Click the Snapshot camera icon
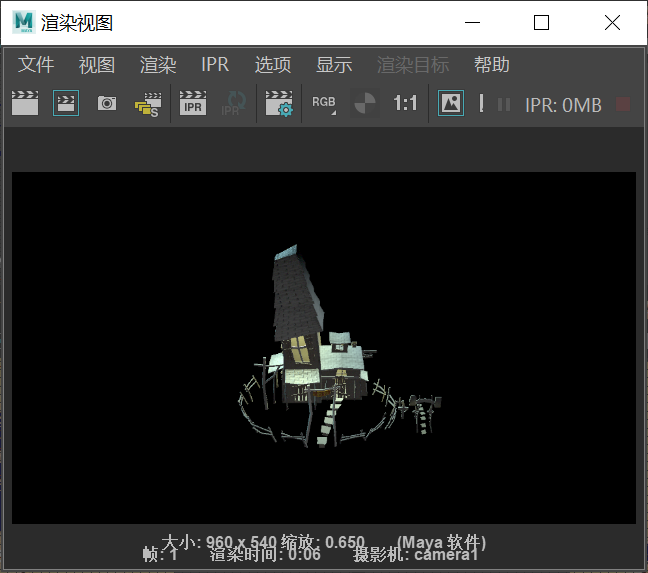648x573 pixels. point(107,103)
